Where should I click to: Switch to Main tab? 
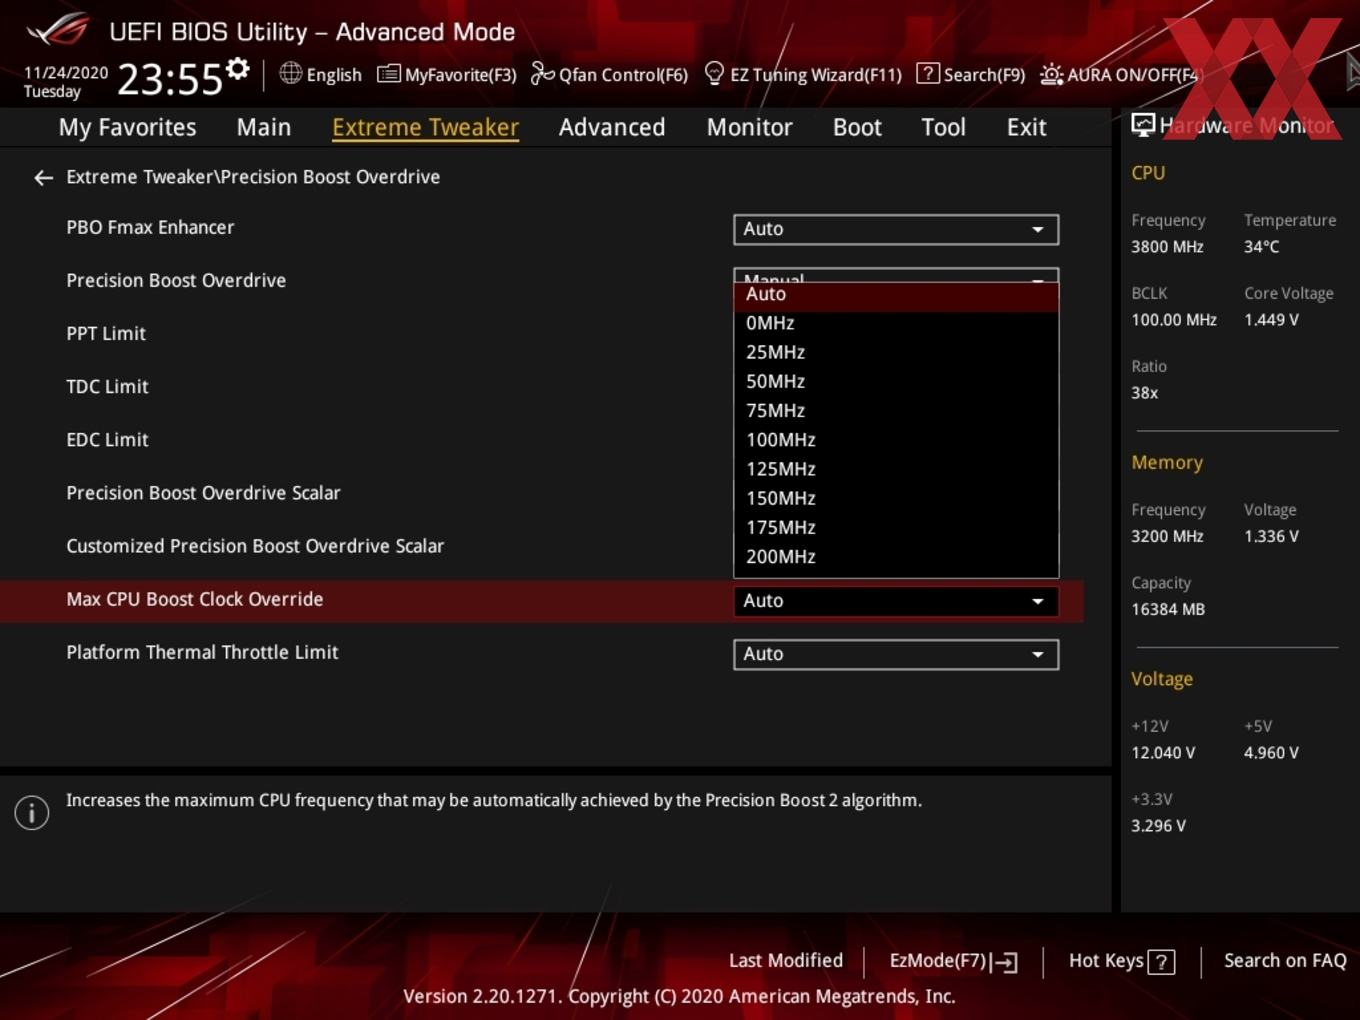tap(264, 127)
